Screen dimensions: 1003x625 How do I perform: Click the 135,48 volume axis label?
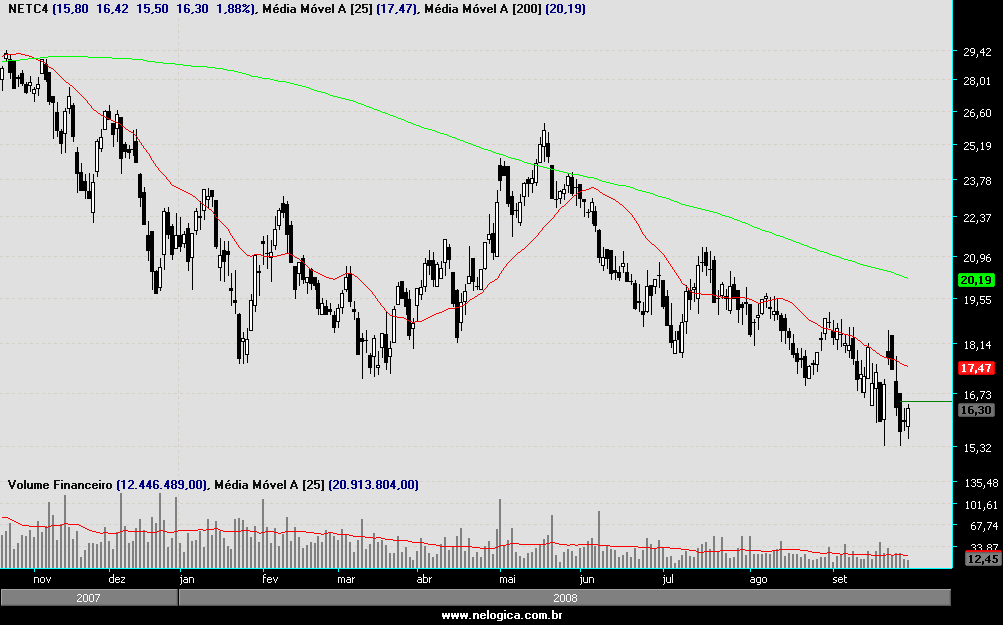pos(981,483)
